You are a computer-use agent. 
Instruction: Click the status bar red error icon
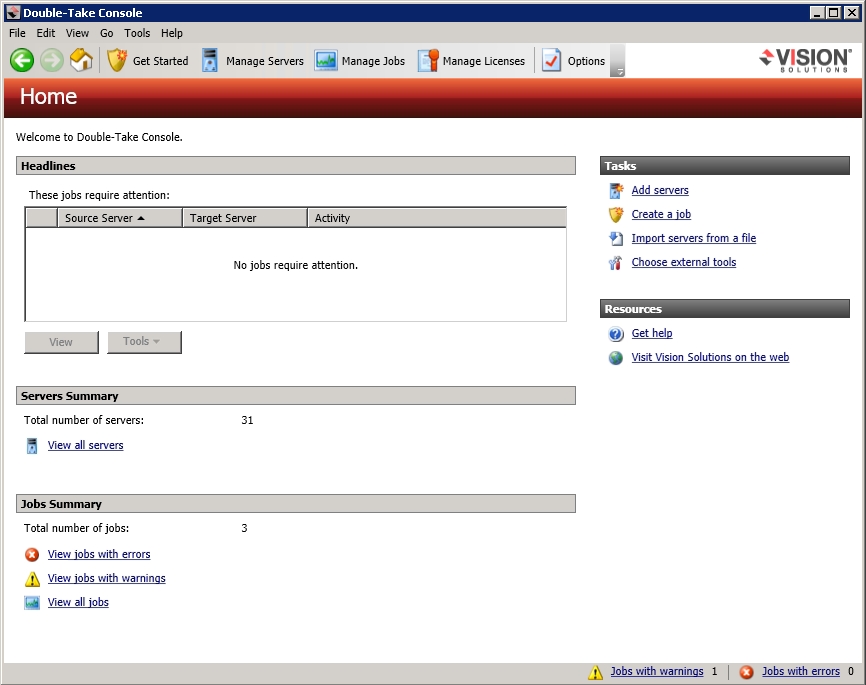[x=746, y=672]
